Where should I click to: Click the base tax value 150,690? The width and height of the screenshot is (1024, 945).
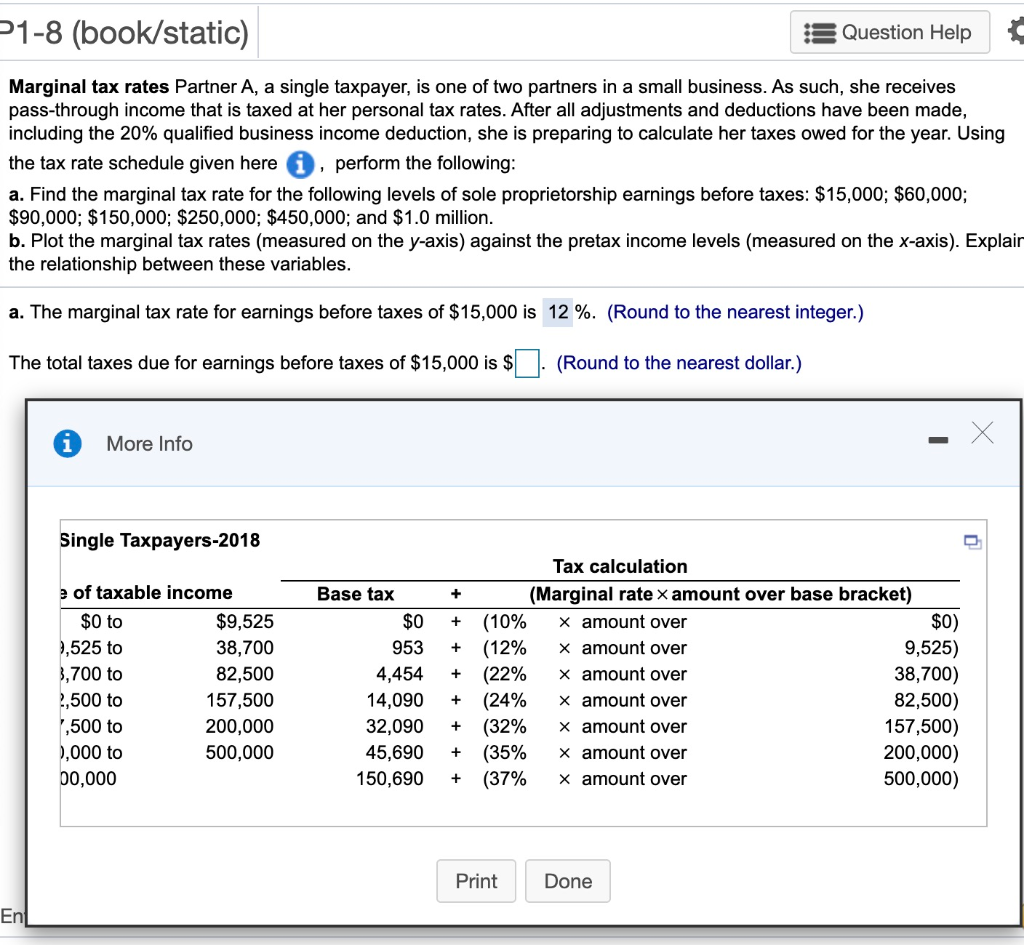(390, 778)
